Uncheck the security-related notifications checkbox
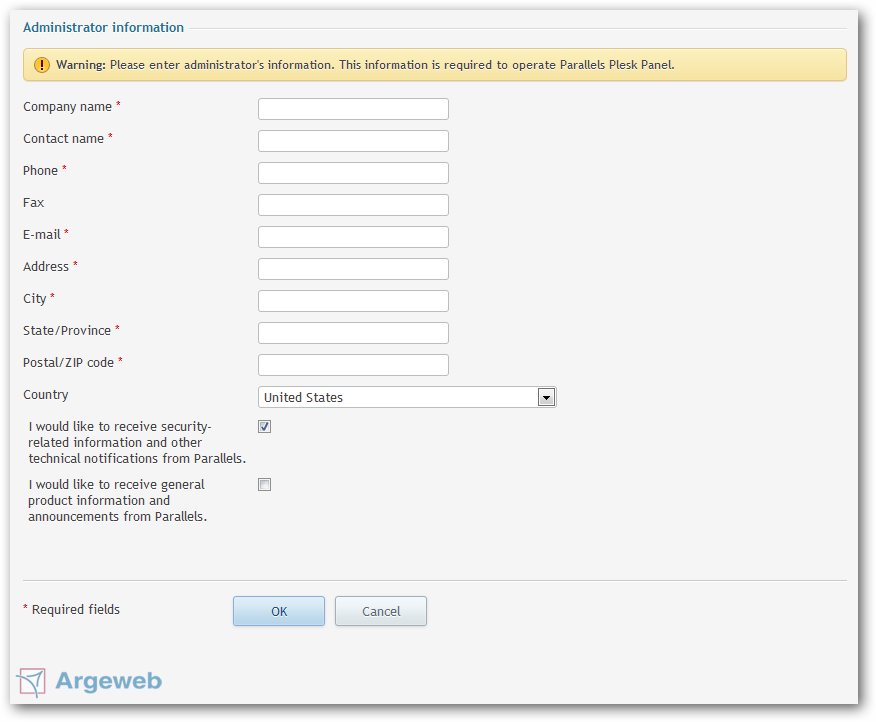The image size is (876, 722). pyautogui.click(x=264, y=426)
